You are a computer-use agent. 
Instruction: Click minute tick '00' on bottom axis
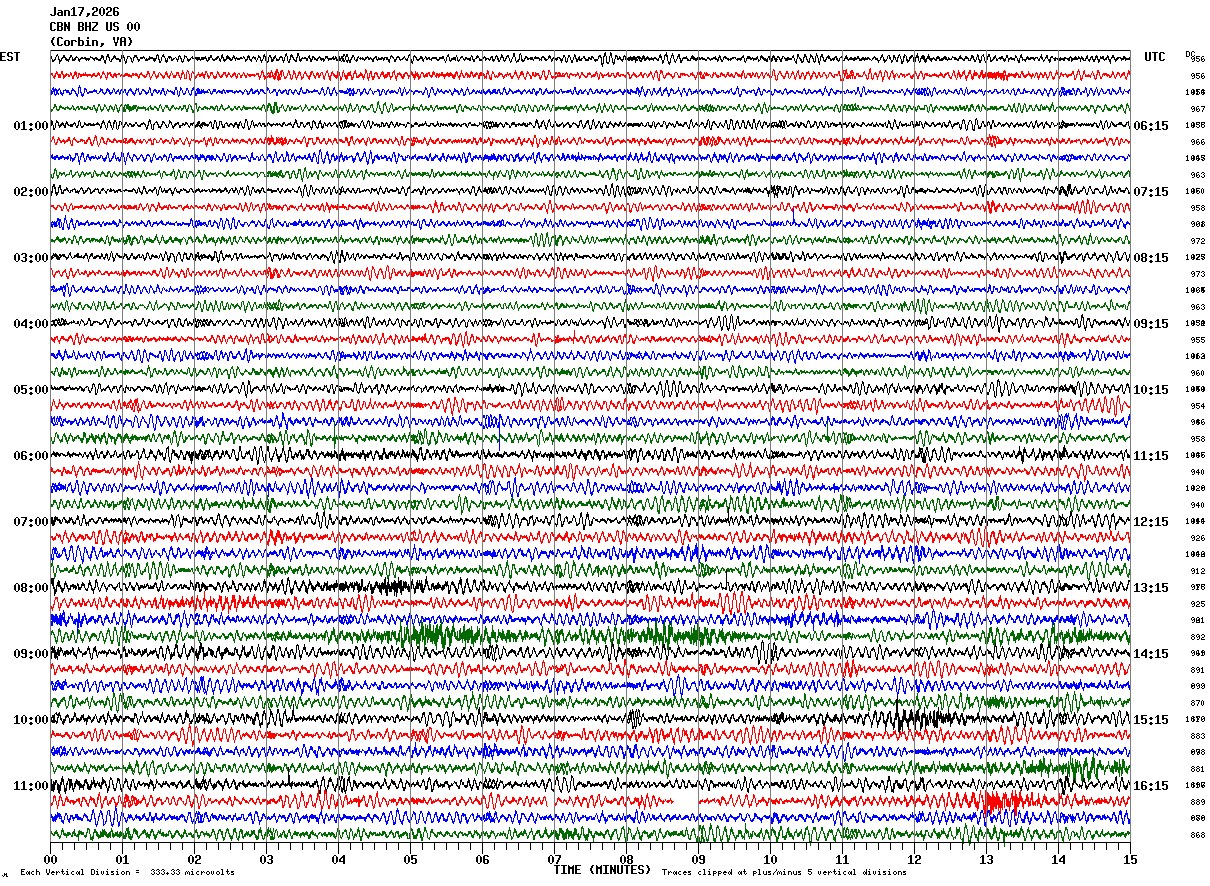(50, 859)
